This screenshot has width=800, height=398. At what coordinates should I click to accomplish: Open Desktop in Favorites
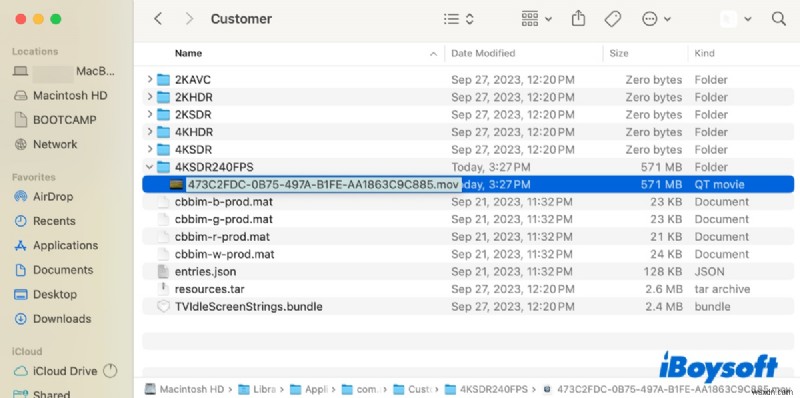[x=55, y=294]
